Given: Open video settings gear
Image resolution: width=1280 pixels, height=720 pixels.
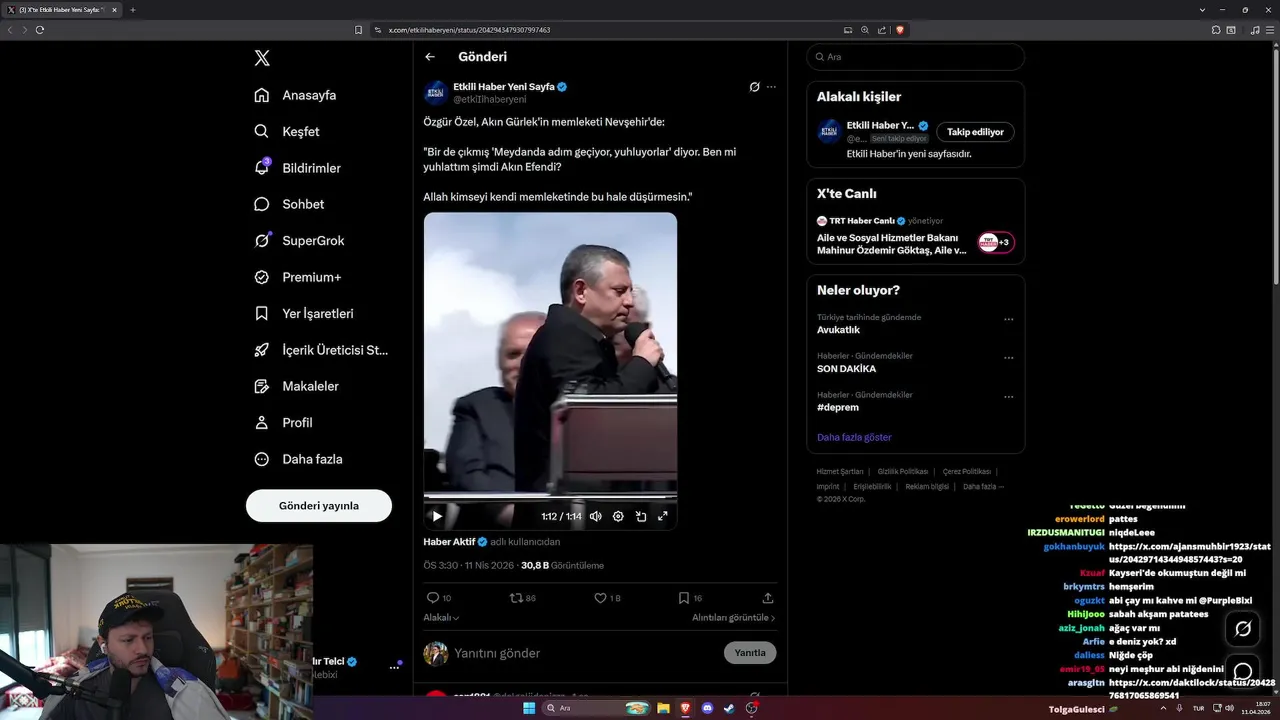Looking at the screenshot, I should point(618,516).
